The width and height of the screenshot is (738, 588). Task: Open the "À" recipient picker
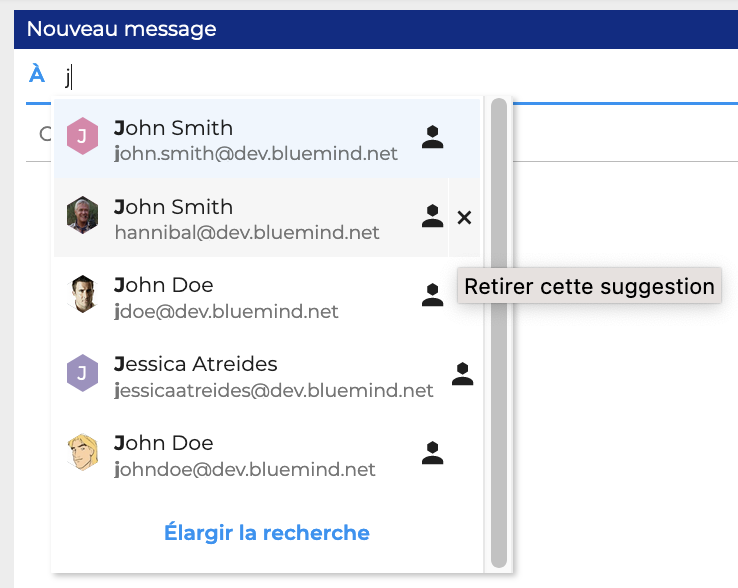(x=37, y=75)
